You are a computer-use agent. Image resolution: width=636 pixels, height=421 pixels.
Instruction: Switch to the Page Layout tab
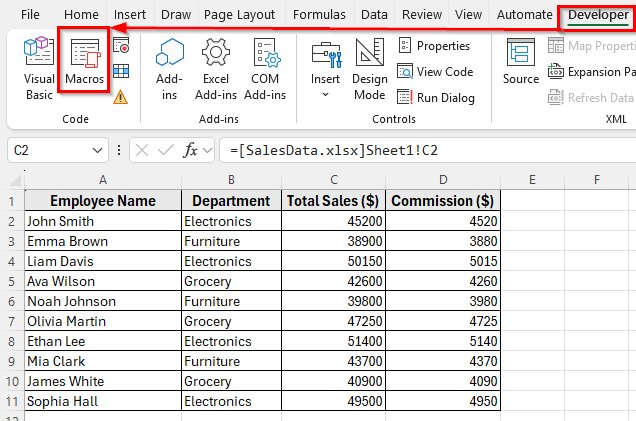coord(239,15)
